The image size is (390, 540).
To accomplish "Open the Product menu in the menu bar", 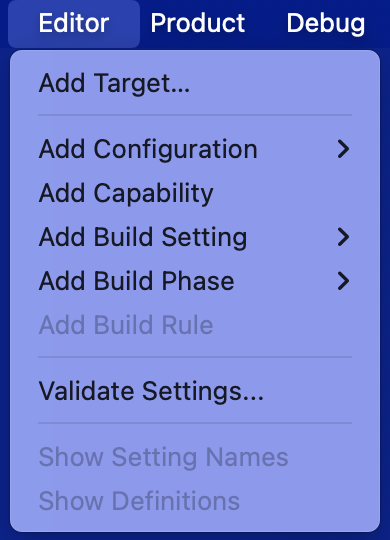I will 198,23.
